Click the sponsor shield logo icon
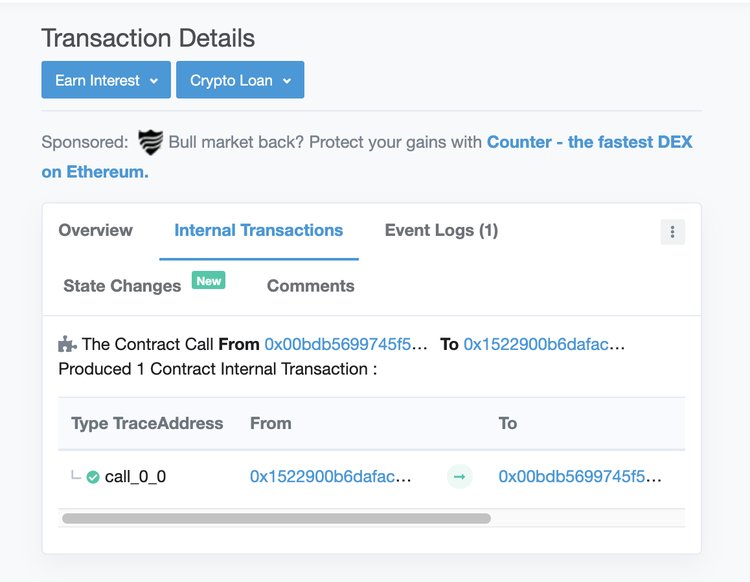Image resolution: width=750 pixels, height=582 pixels. tap(150, 142)
